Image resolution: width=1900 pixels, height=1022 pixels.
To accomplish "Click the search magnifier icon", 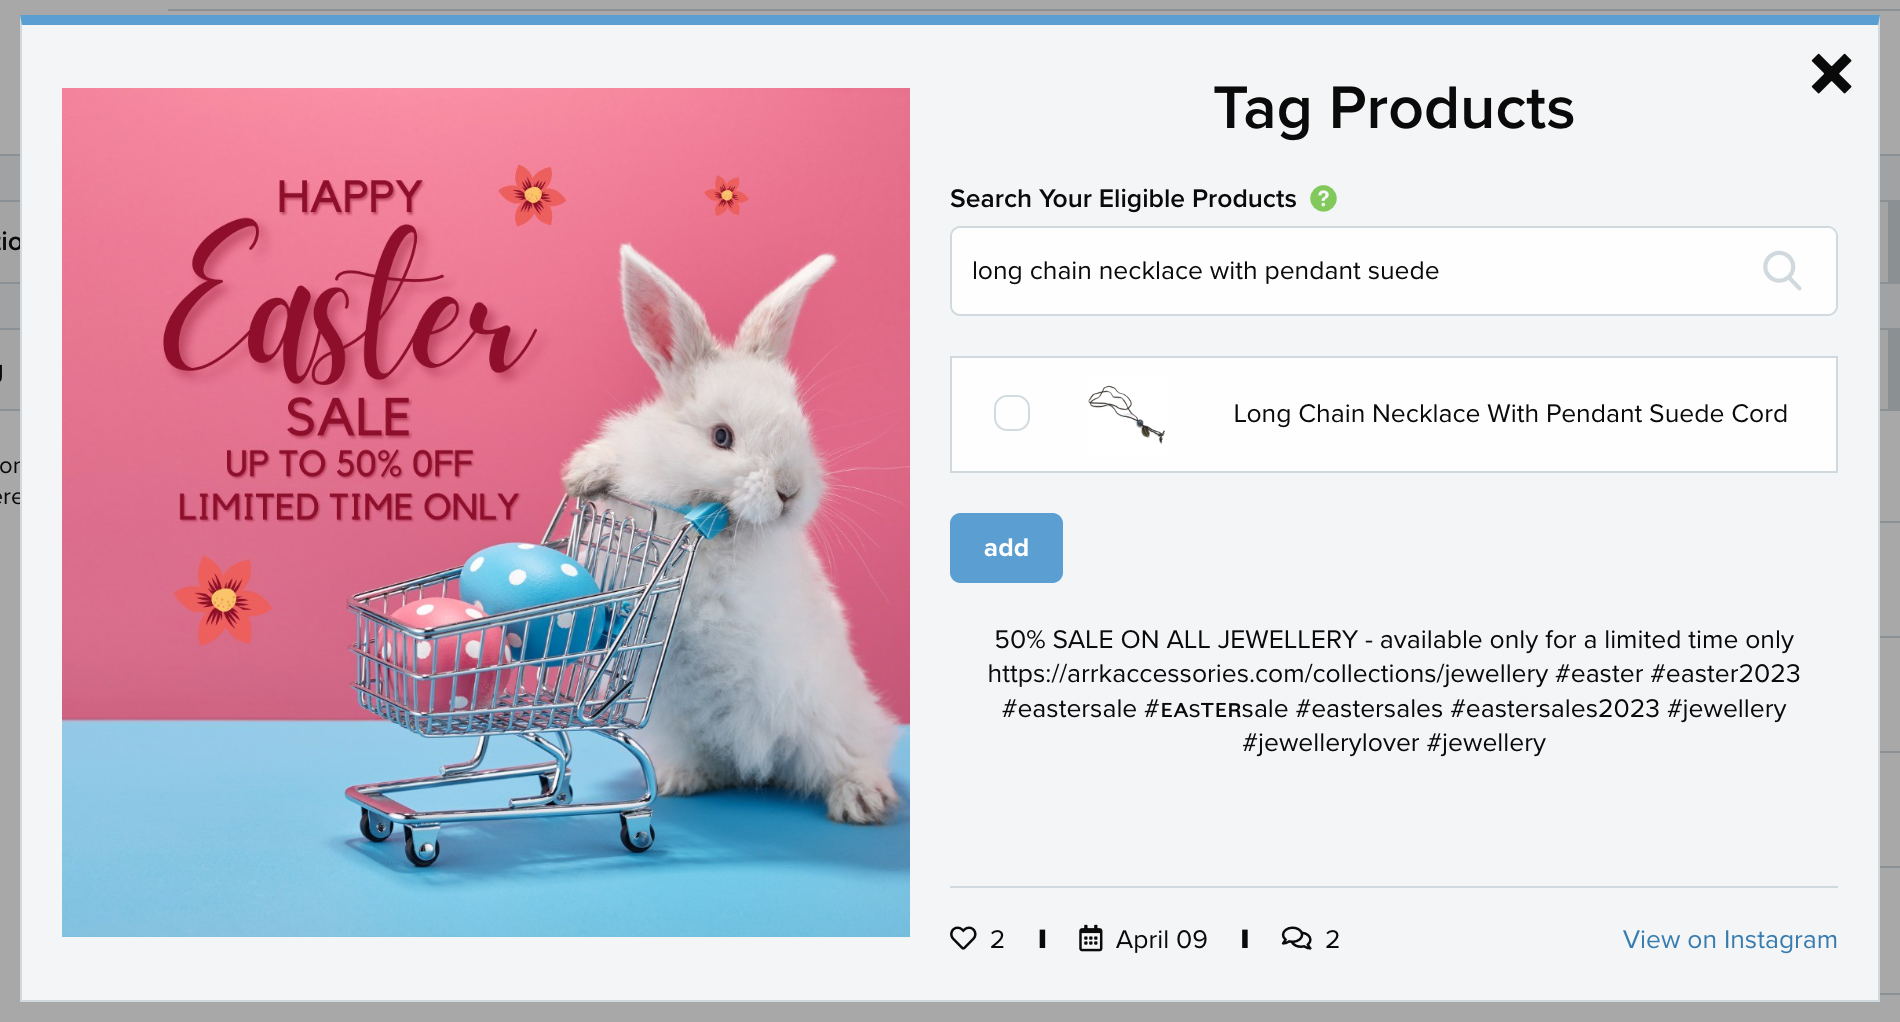I will pos(1781,270).
